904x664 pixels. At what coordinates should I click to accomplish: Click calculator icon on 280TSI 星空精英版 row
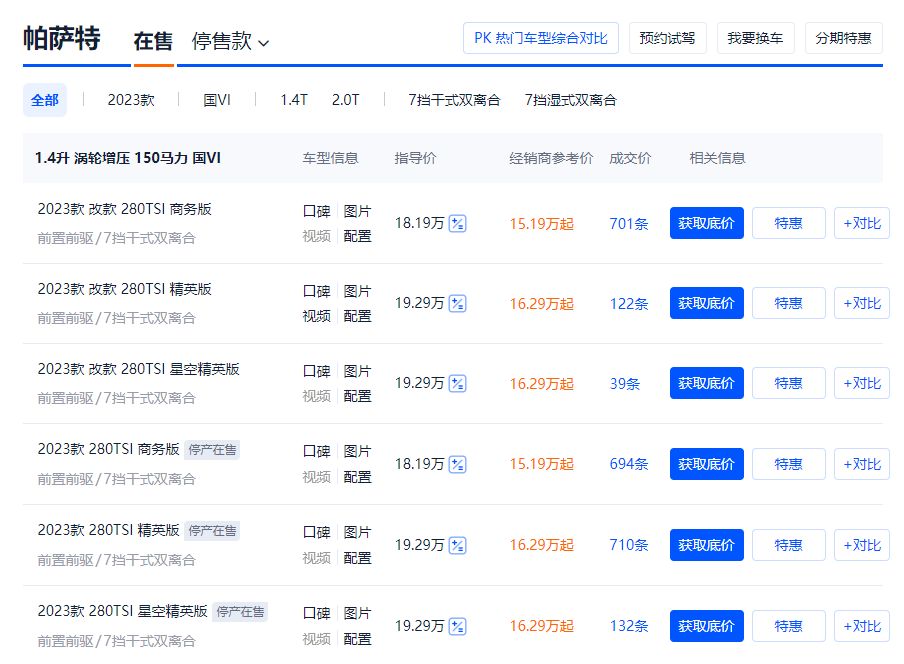click(x=457, y=626)
